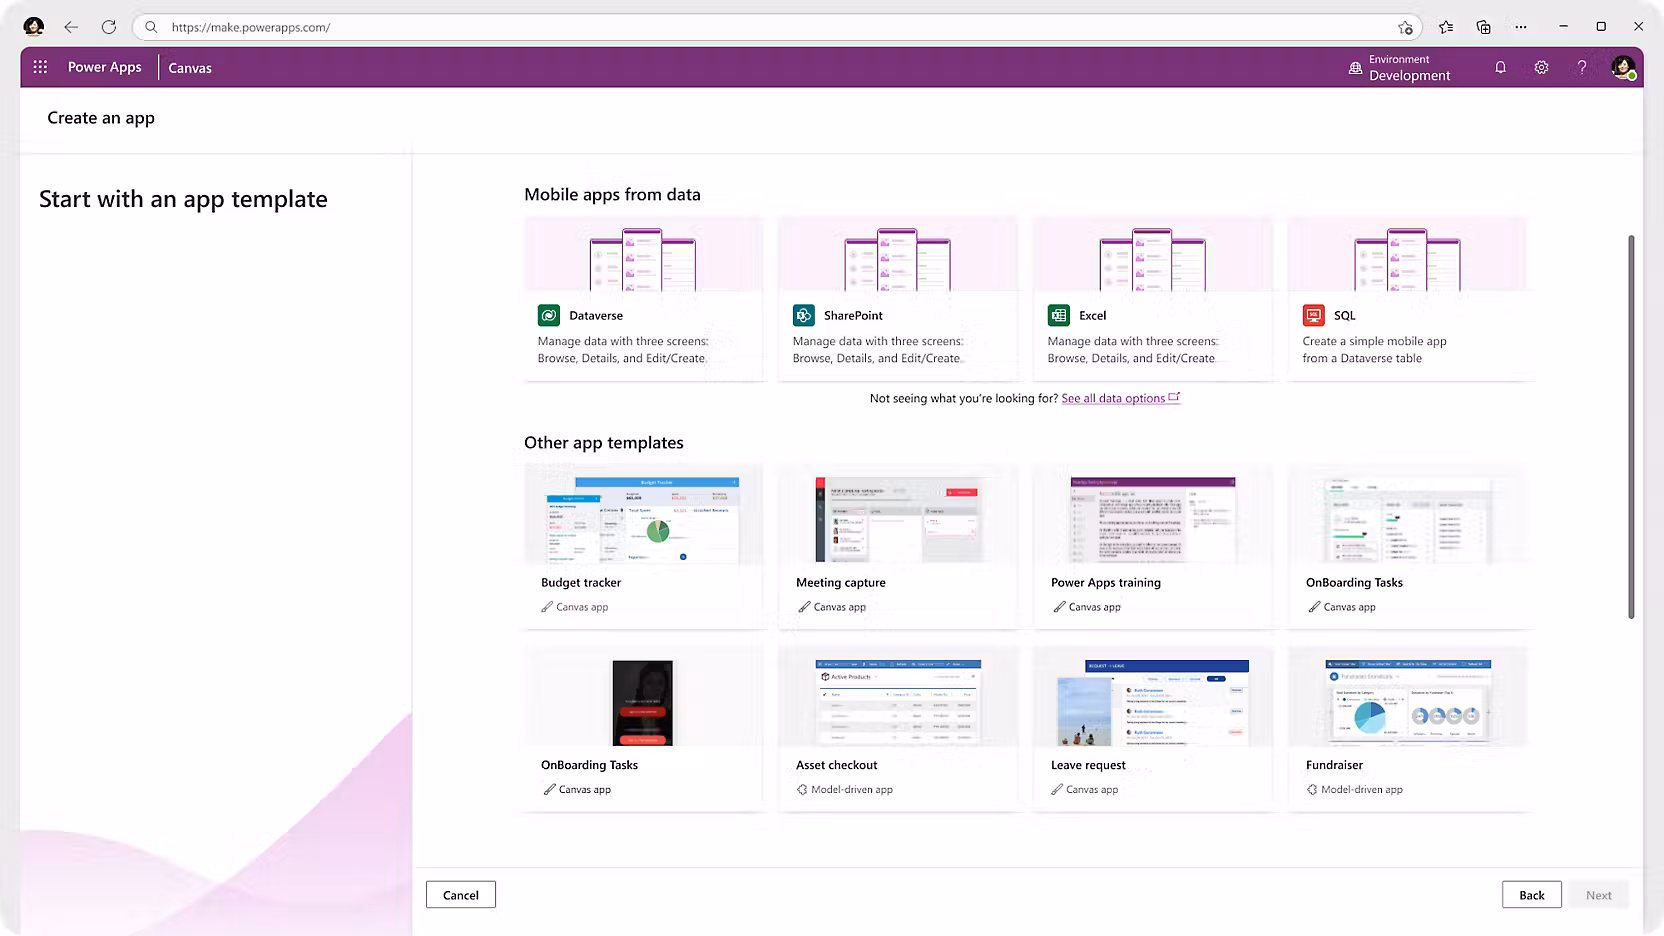Click Other app templates heading
Viewport: 1664px width, 936px height.
pos(604,443)
